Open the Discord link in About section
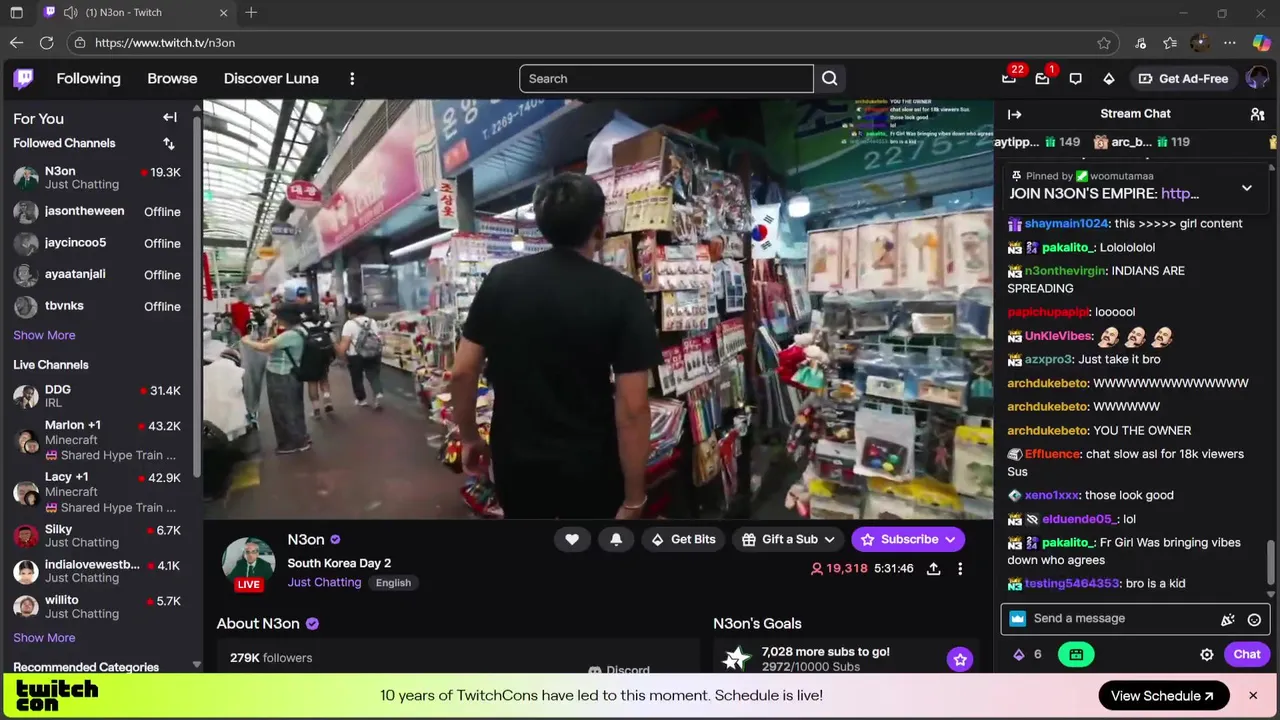Image resolution: width=1280 pixels, height=720 pixels. (619, 671)
